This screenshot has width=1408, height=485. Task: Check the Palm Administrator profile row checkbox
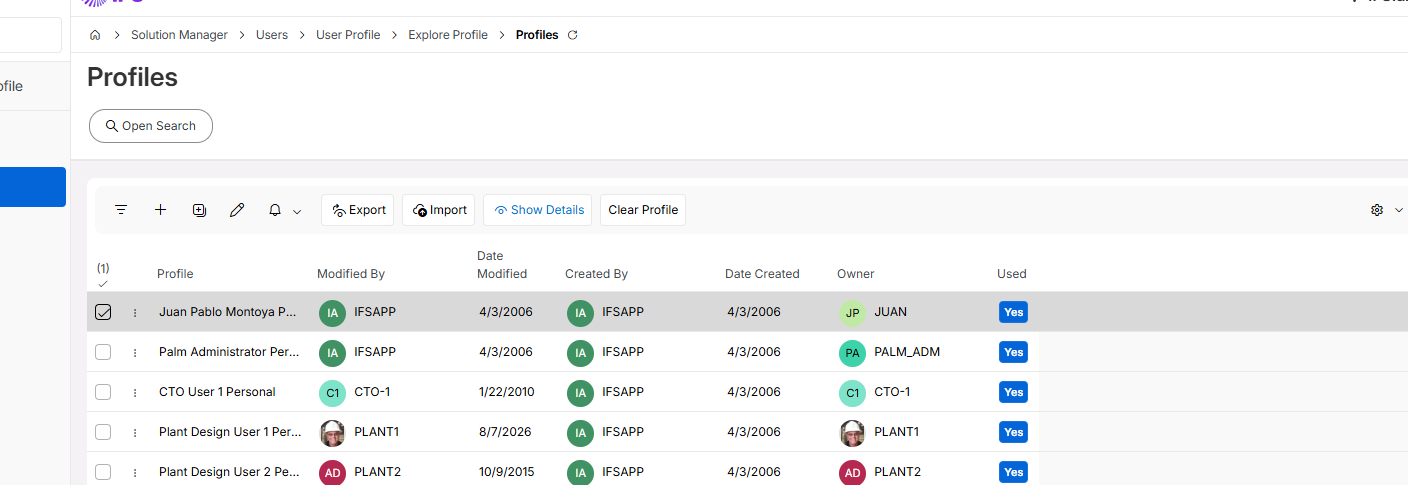tap(103, 352)
